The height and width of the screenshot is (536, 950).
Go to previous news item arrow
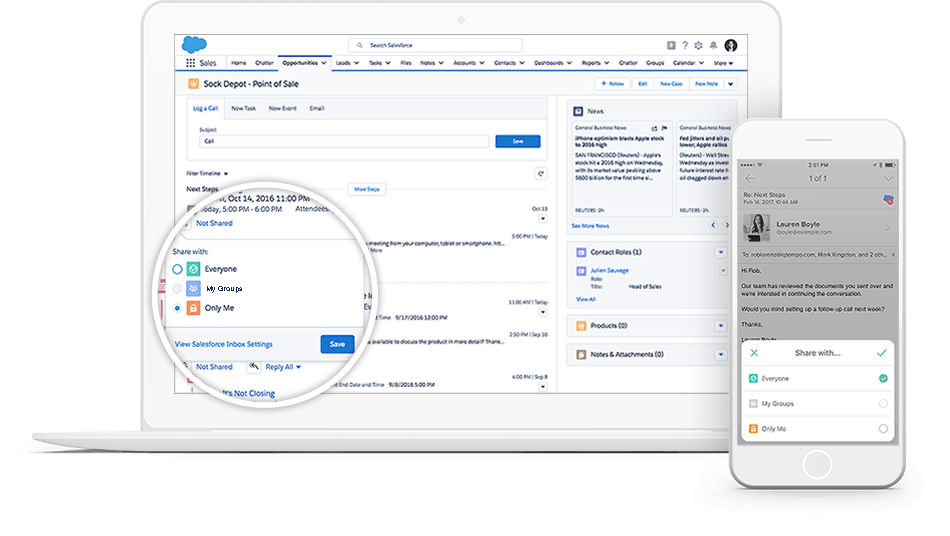(x=713, y=225)
